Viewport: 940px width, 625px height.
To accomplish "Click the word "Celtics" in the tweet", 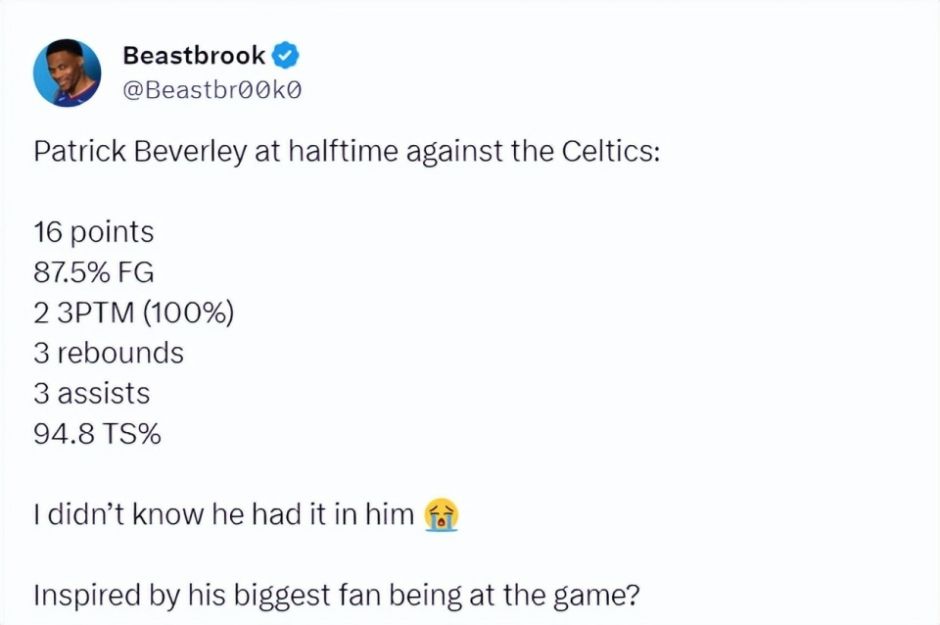I will click(x=605, y=153).
